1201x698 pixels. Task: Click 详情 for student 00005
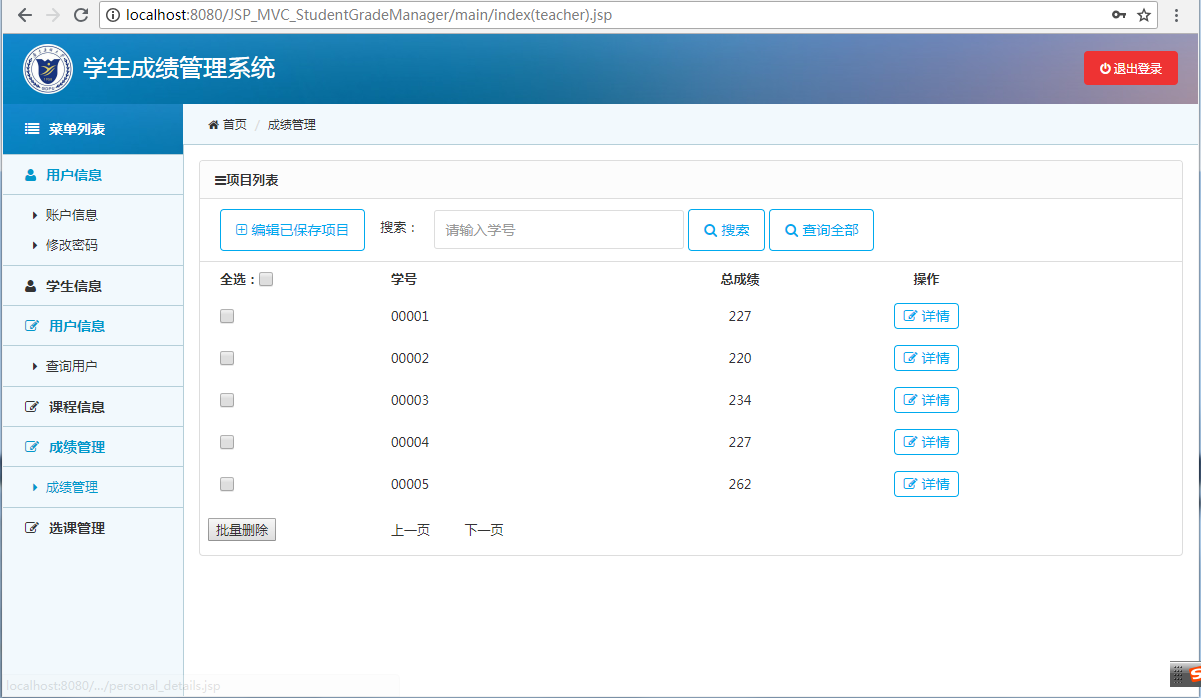click(x=926, y=484)
